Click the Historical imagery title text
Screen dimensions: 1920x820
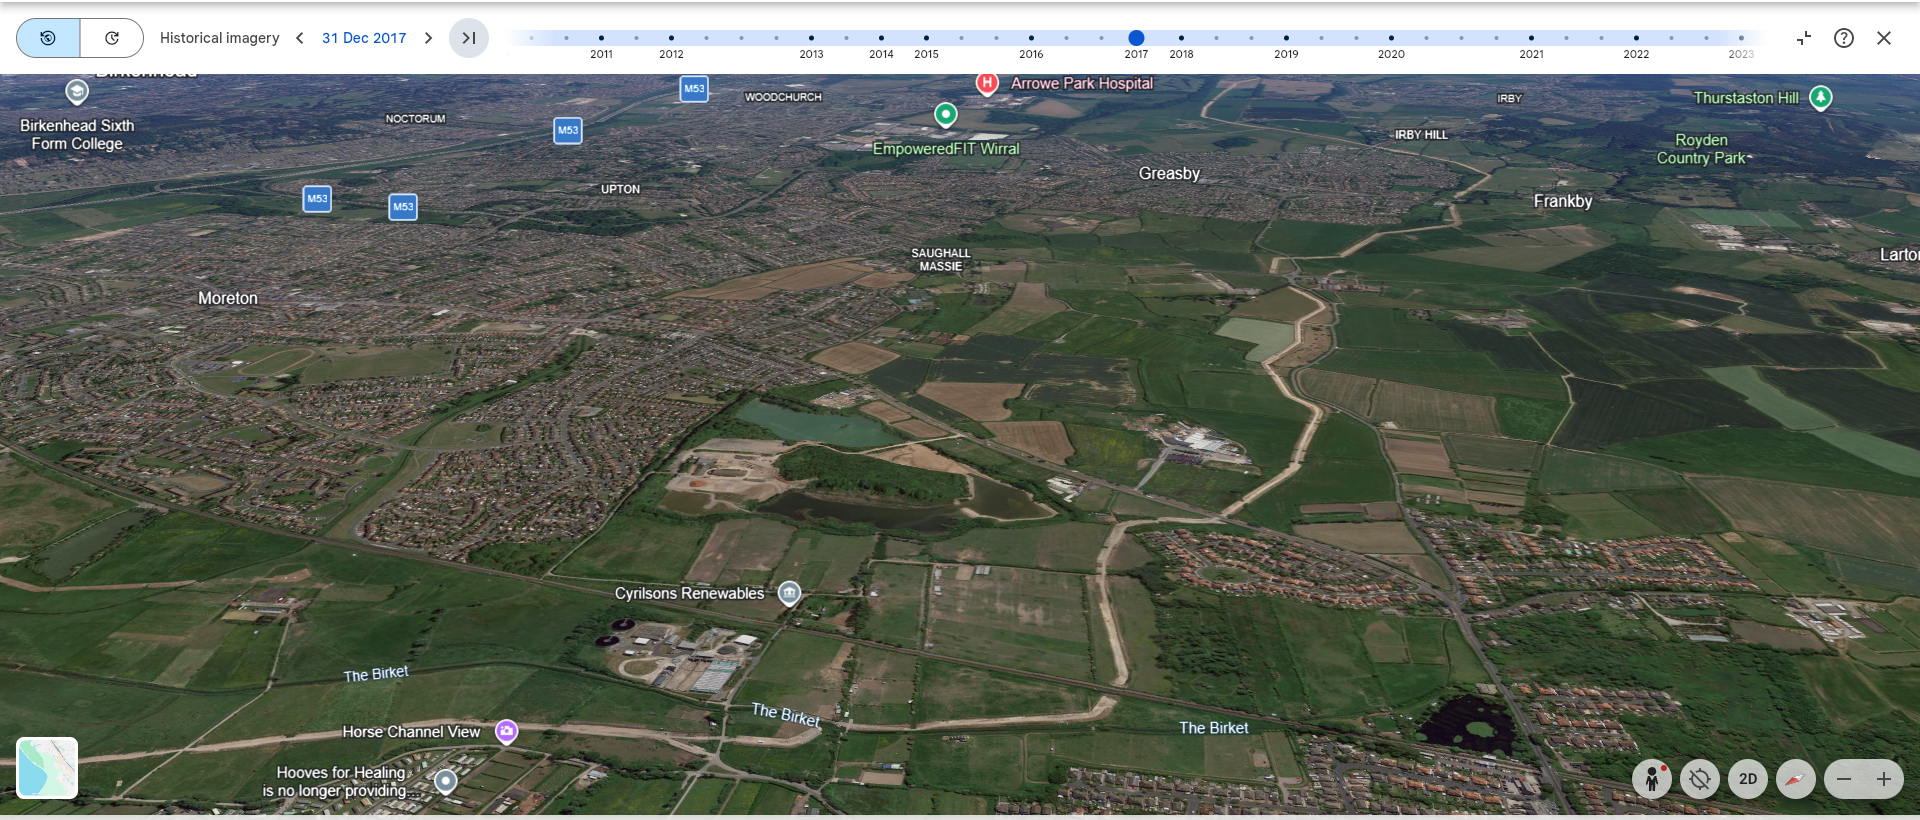(x=220, y=38)
